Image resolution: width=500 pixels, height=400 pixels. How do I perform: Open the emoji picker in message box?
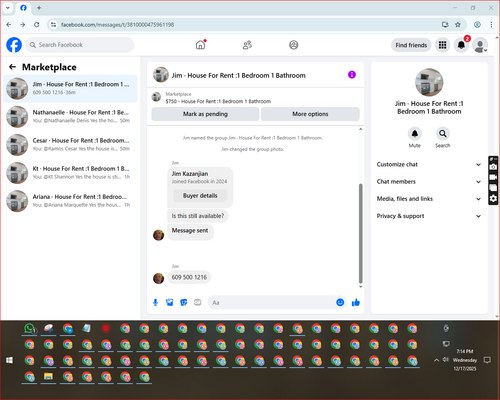pos(340,302)
